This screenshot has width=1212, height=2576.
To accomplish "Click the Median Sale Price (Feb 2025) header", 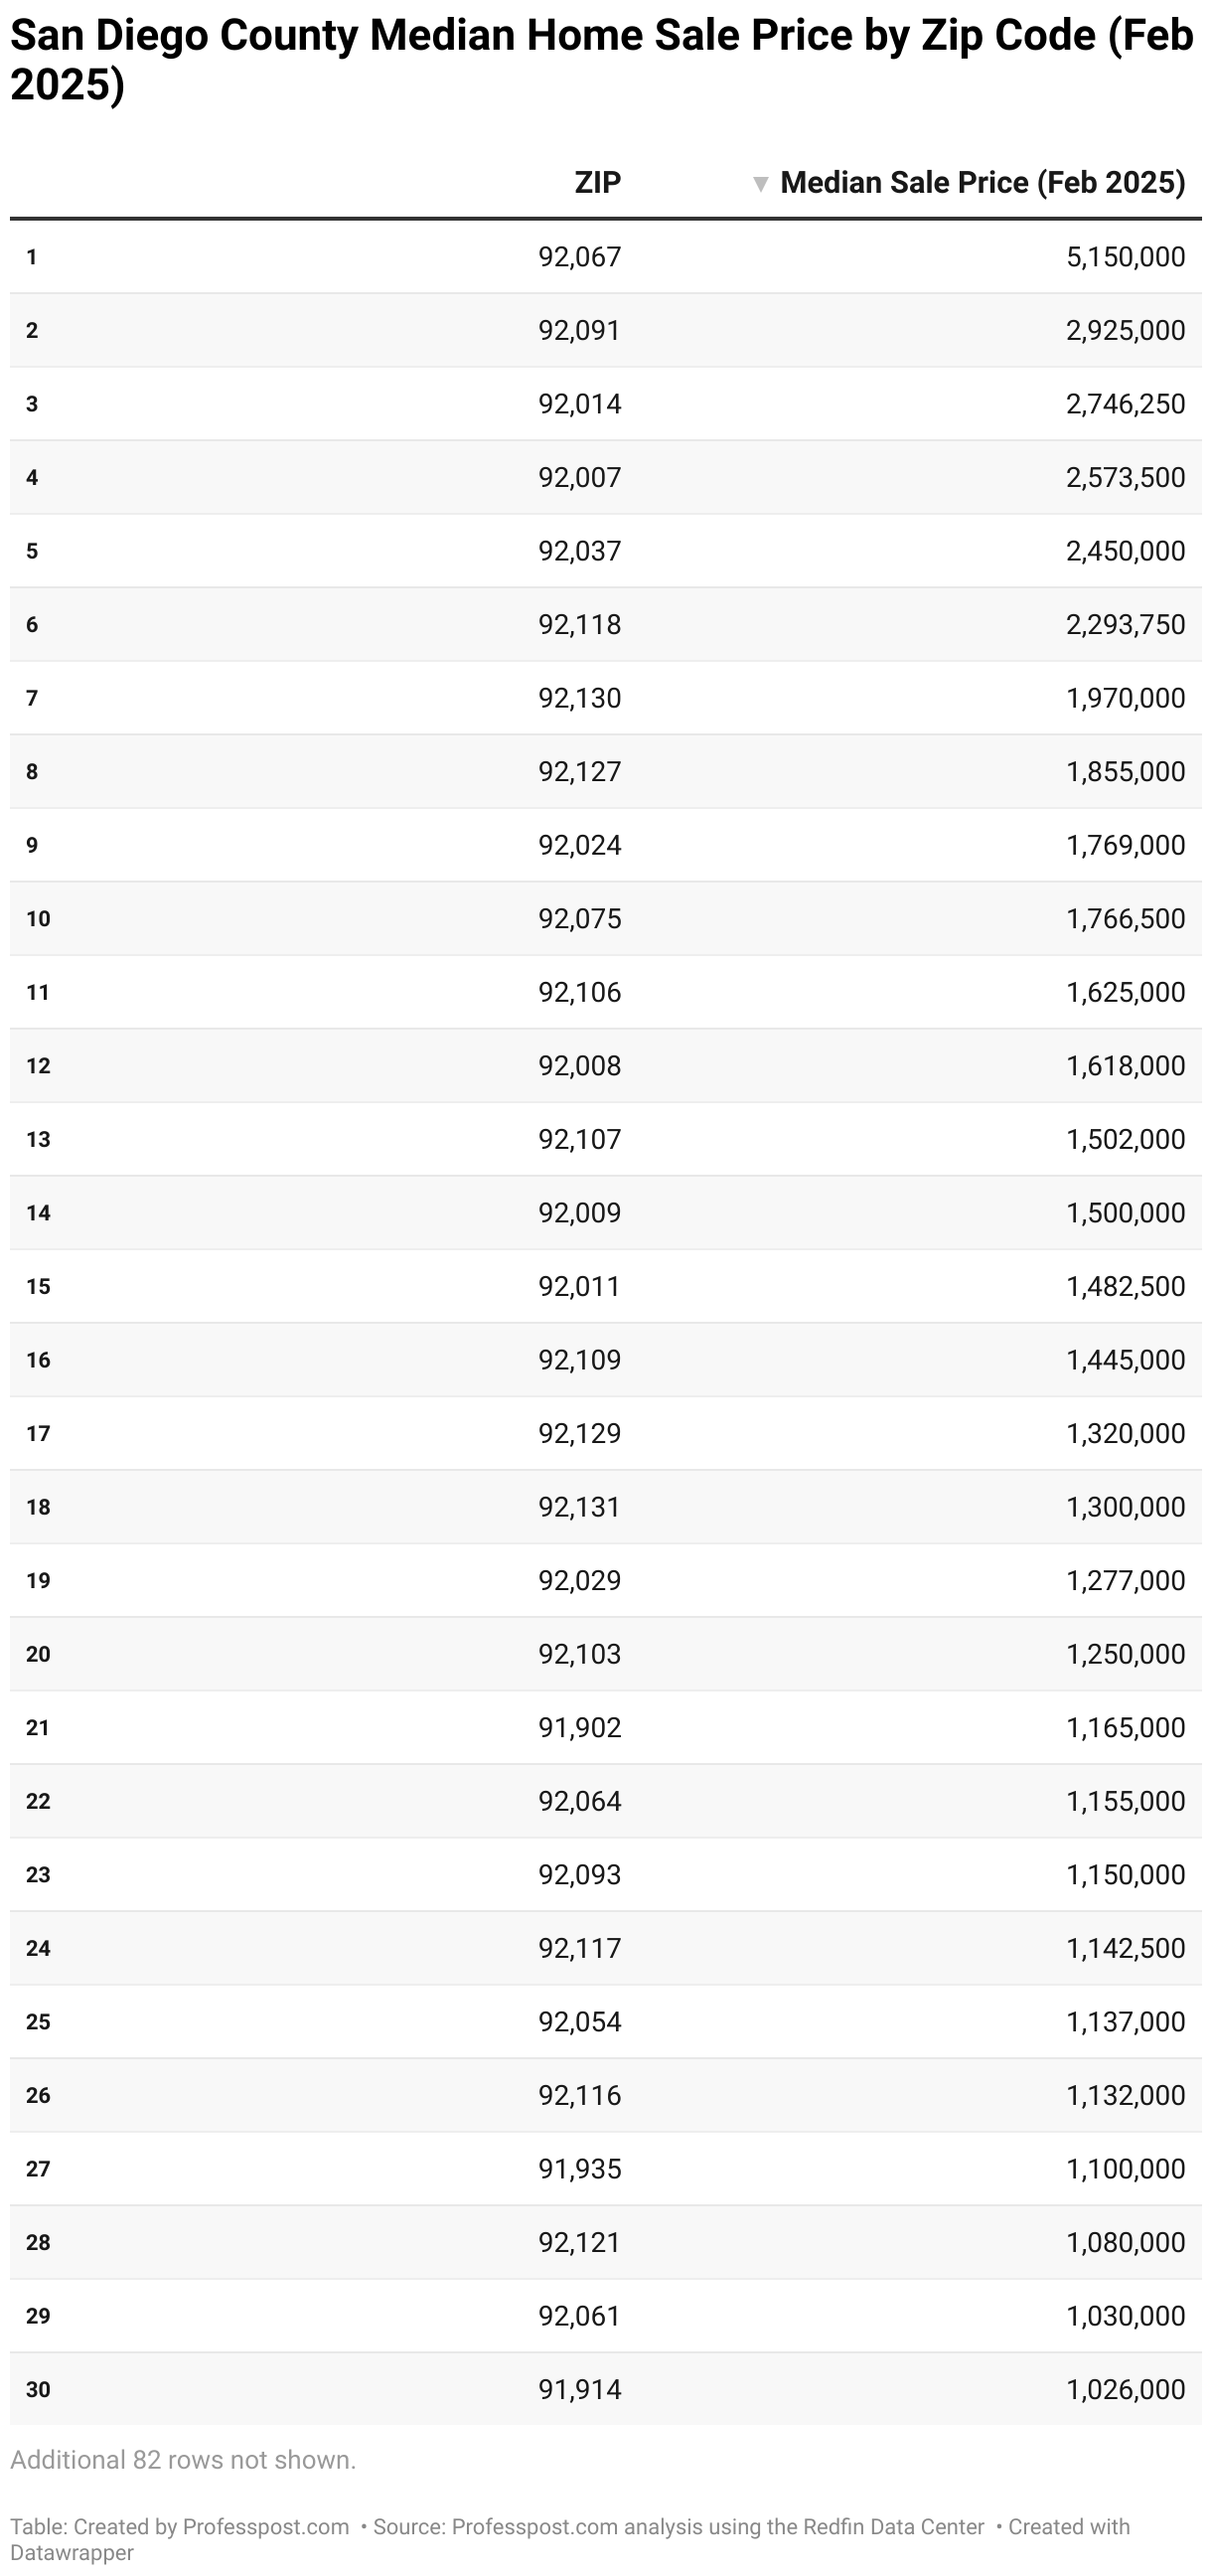I will click(x=982, y=183).
